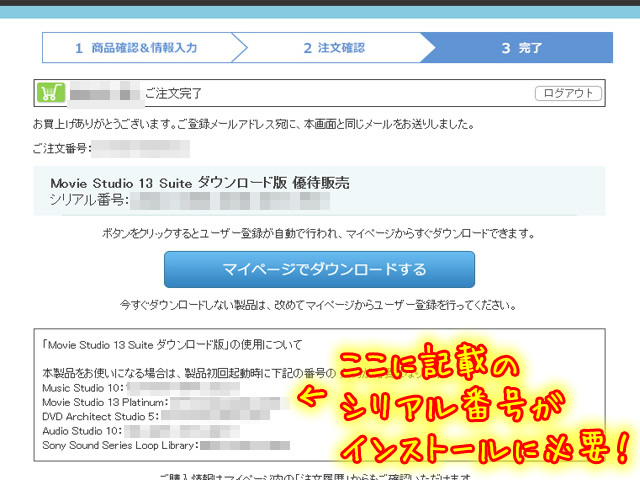Click the DVD Architect Studio 5 serial row
The width and height of the screenshot is (640, 497).
pyautogui.click(x=156, y=417)
